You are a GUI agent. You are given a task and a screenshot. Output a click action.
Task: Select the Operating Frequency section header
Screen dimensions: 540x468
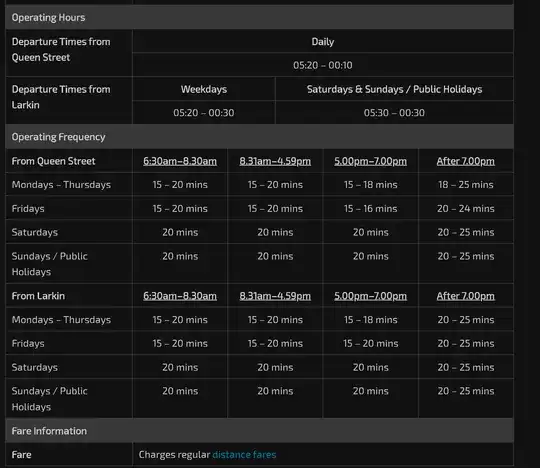click(x=260, y=137)
